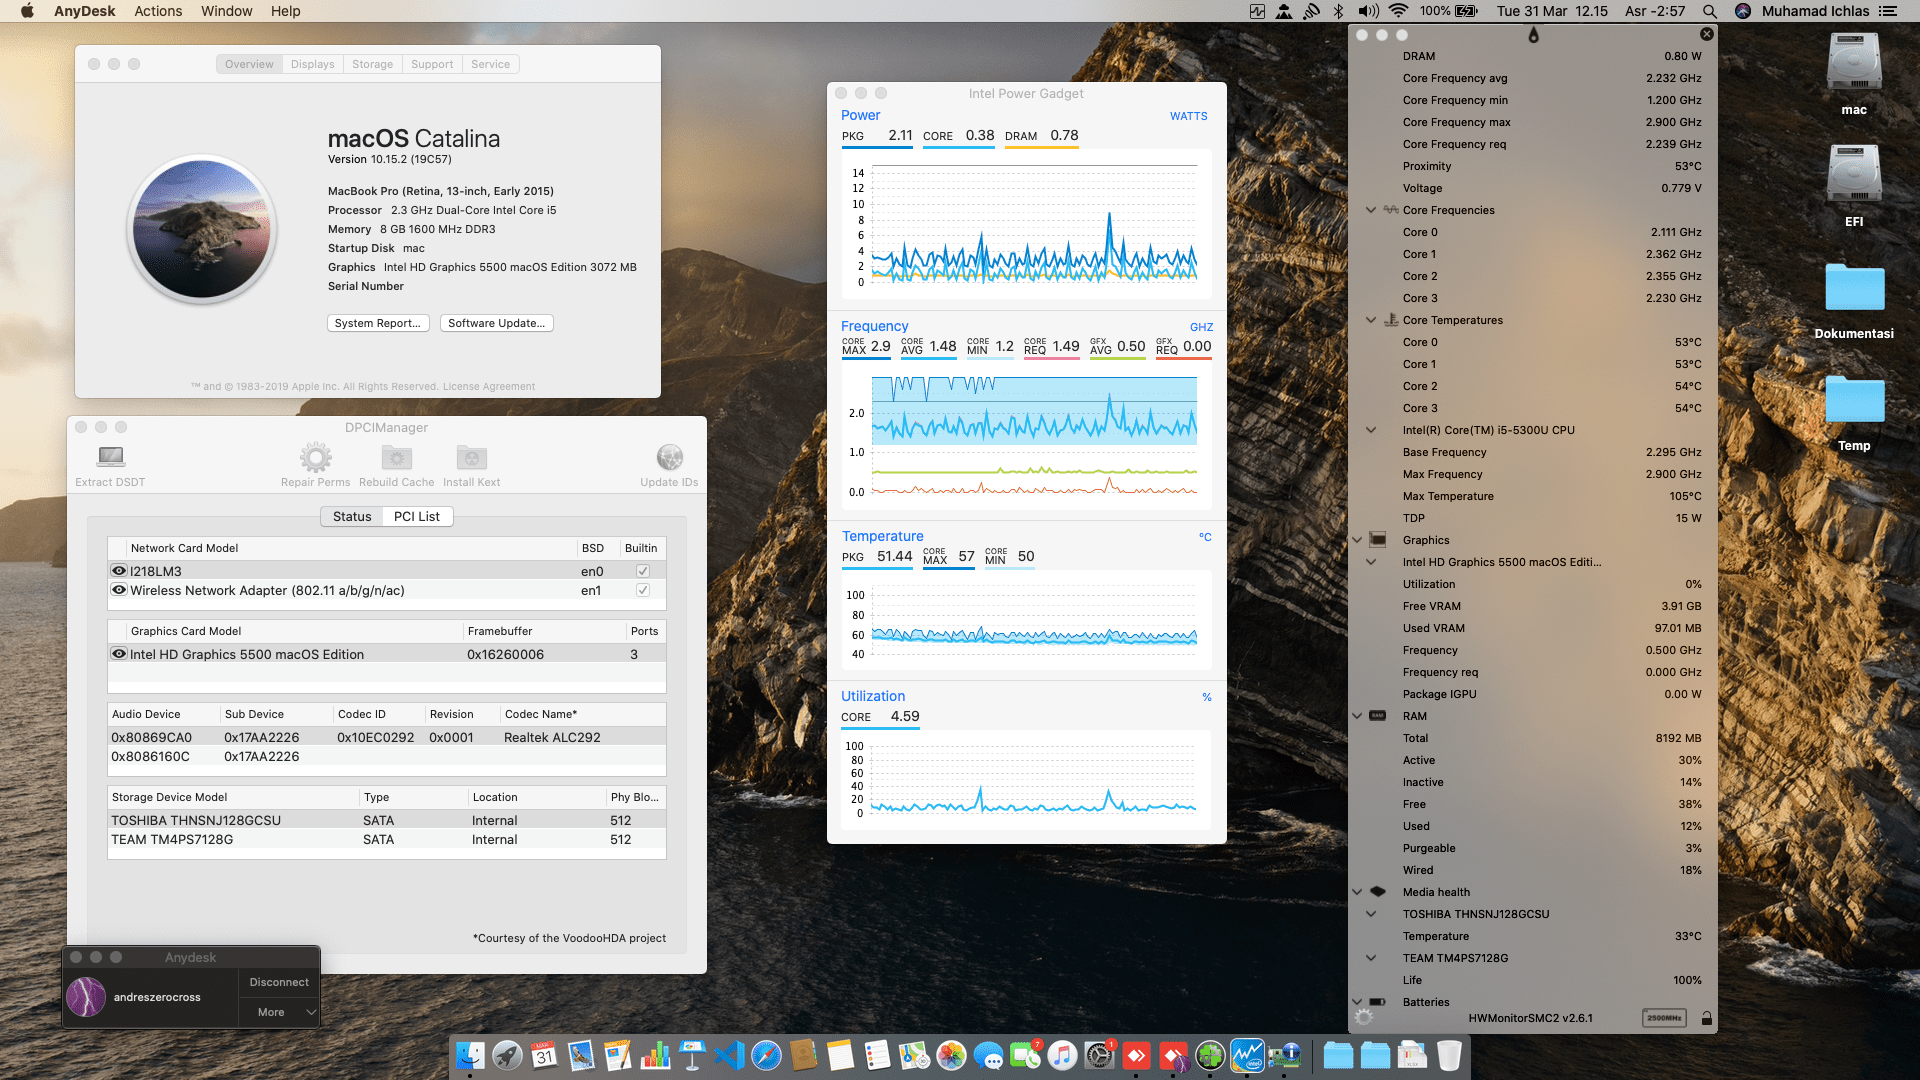Click the System Report button

point(377,323)
